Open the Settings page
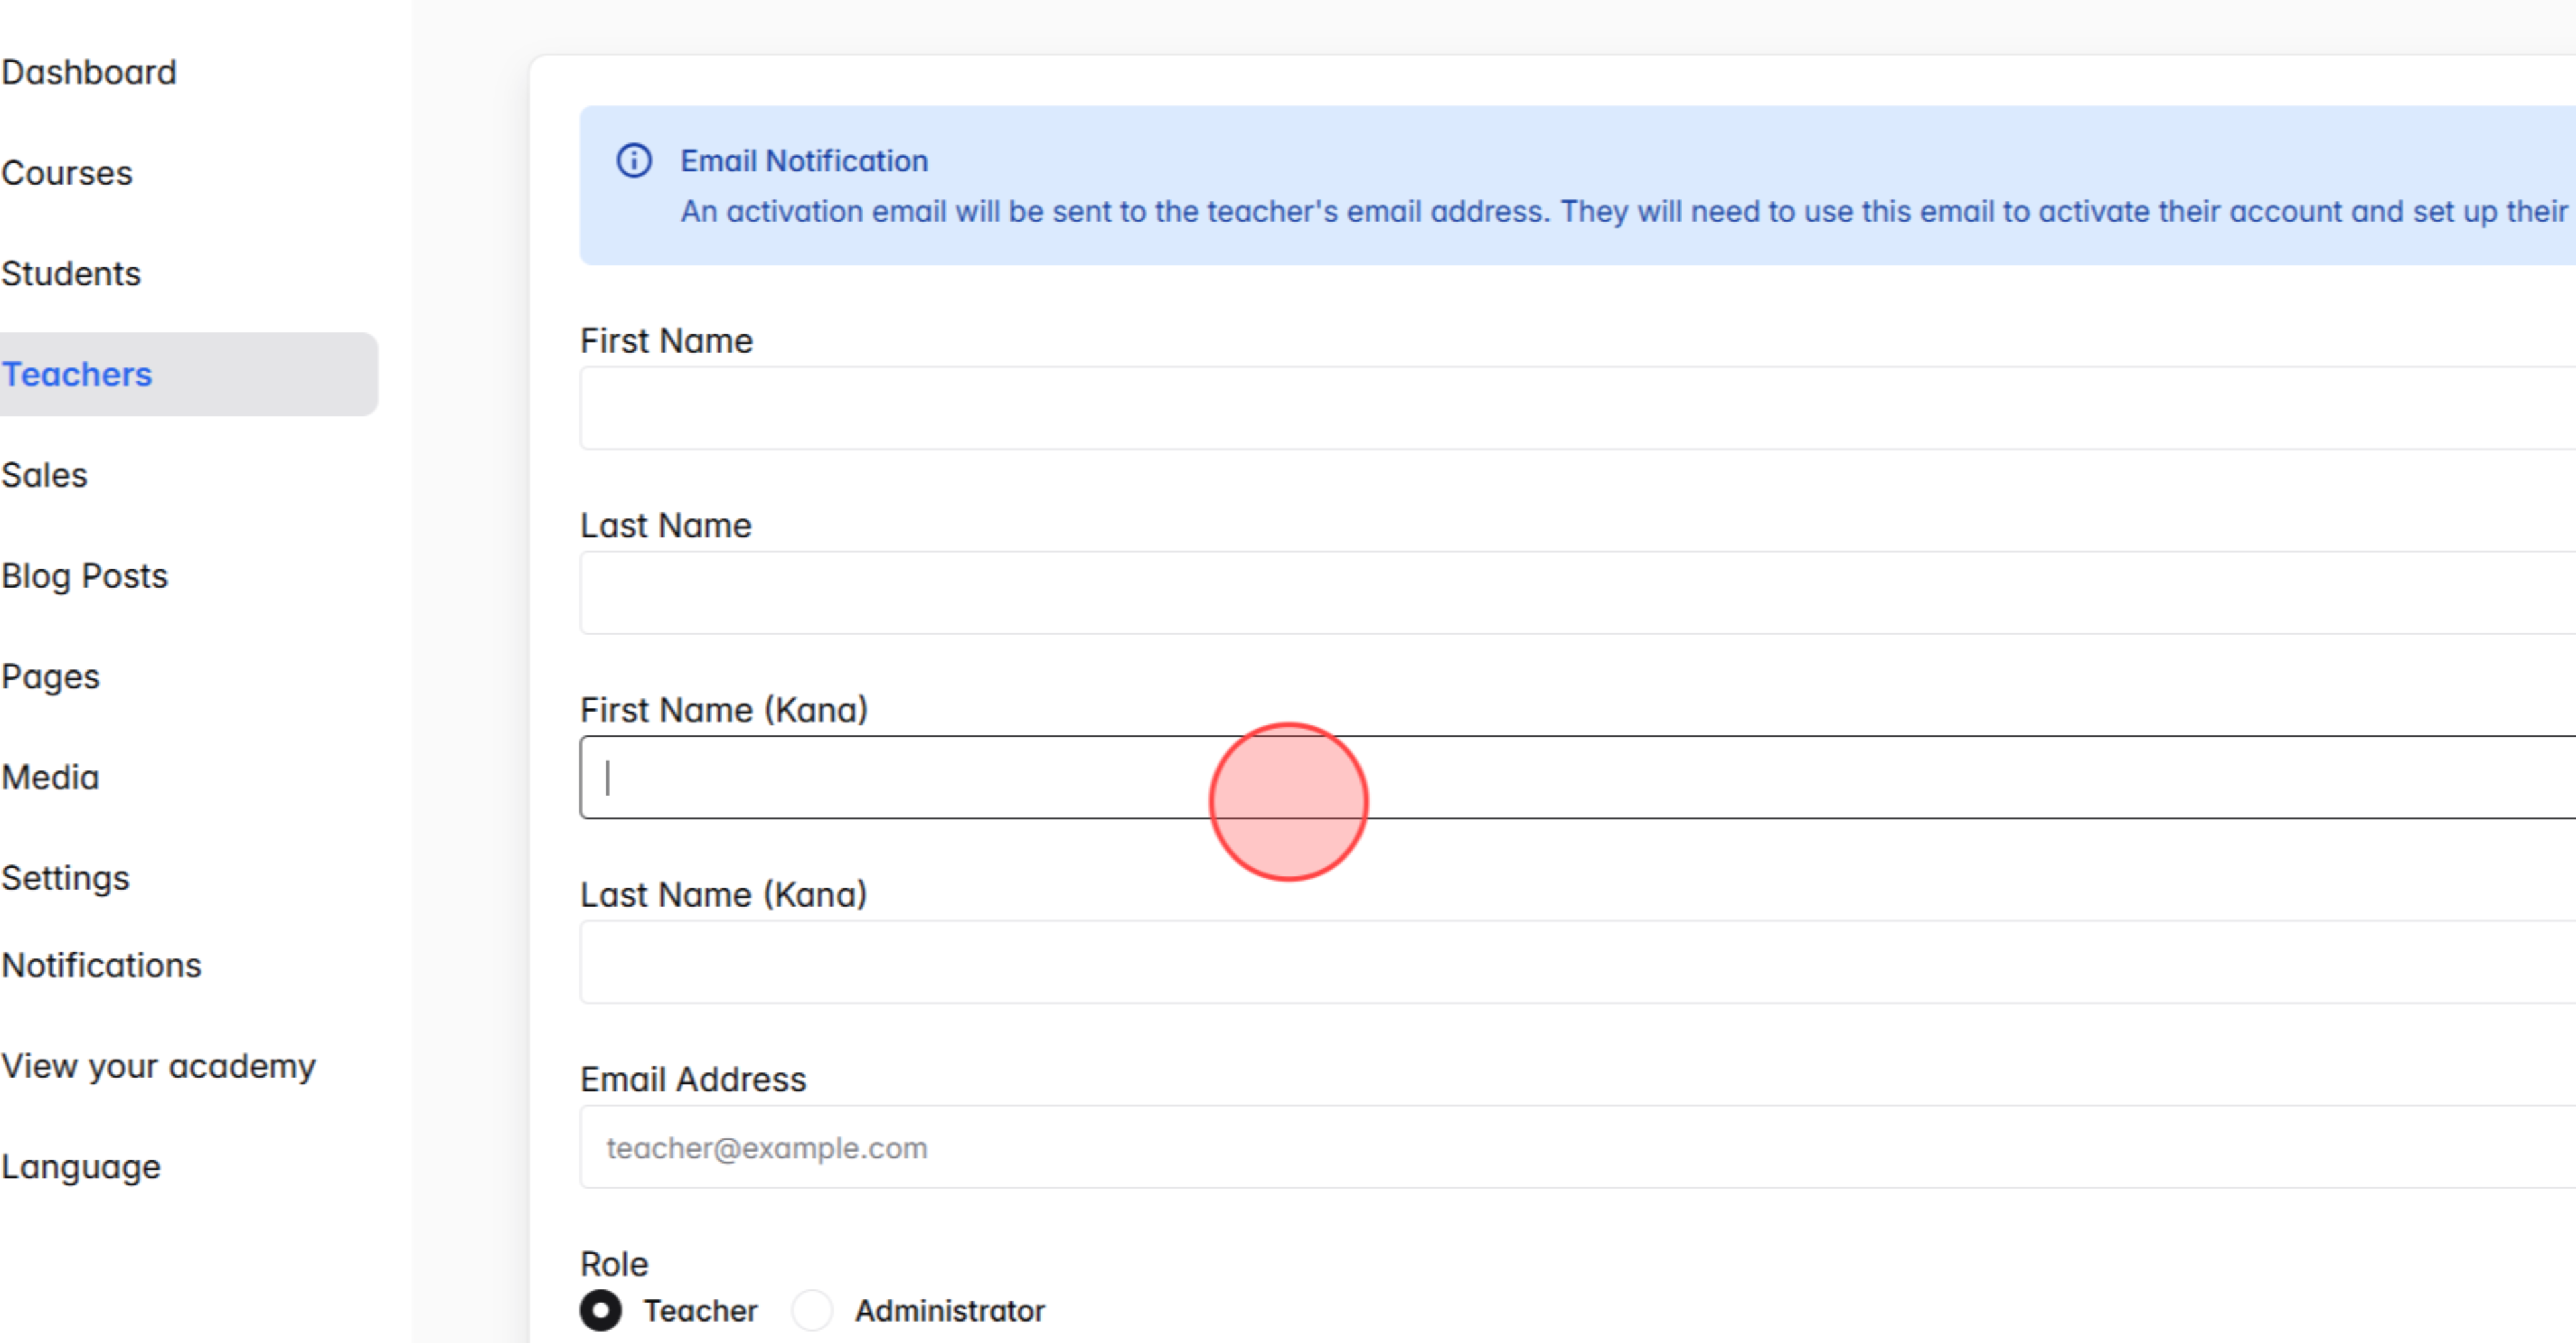2576x1343 pixels. point(65,878)
